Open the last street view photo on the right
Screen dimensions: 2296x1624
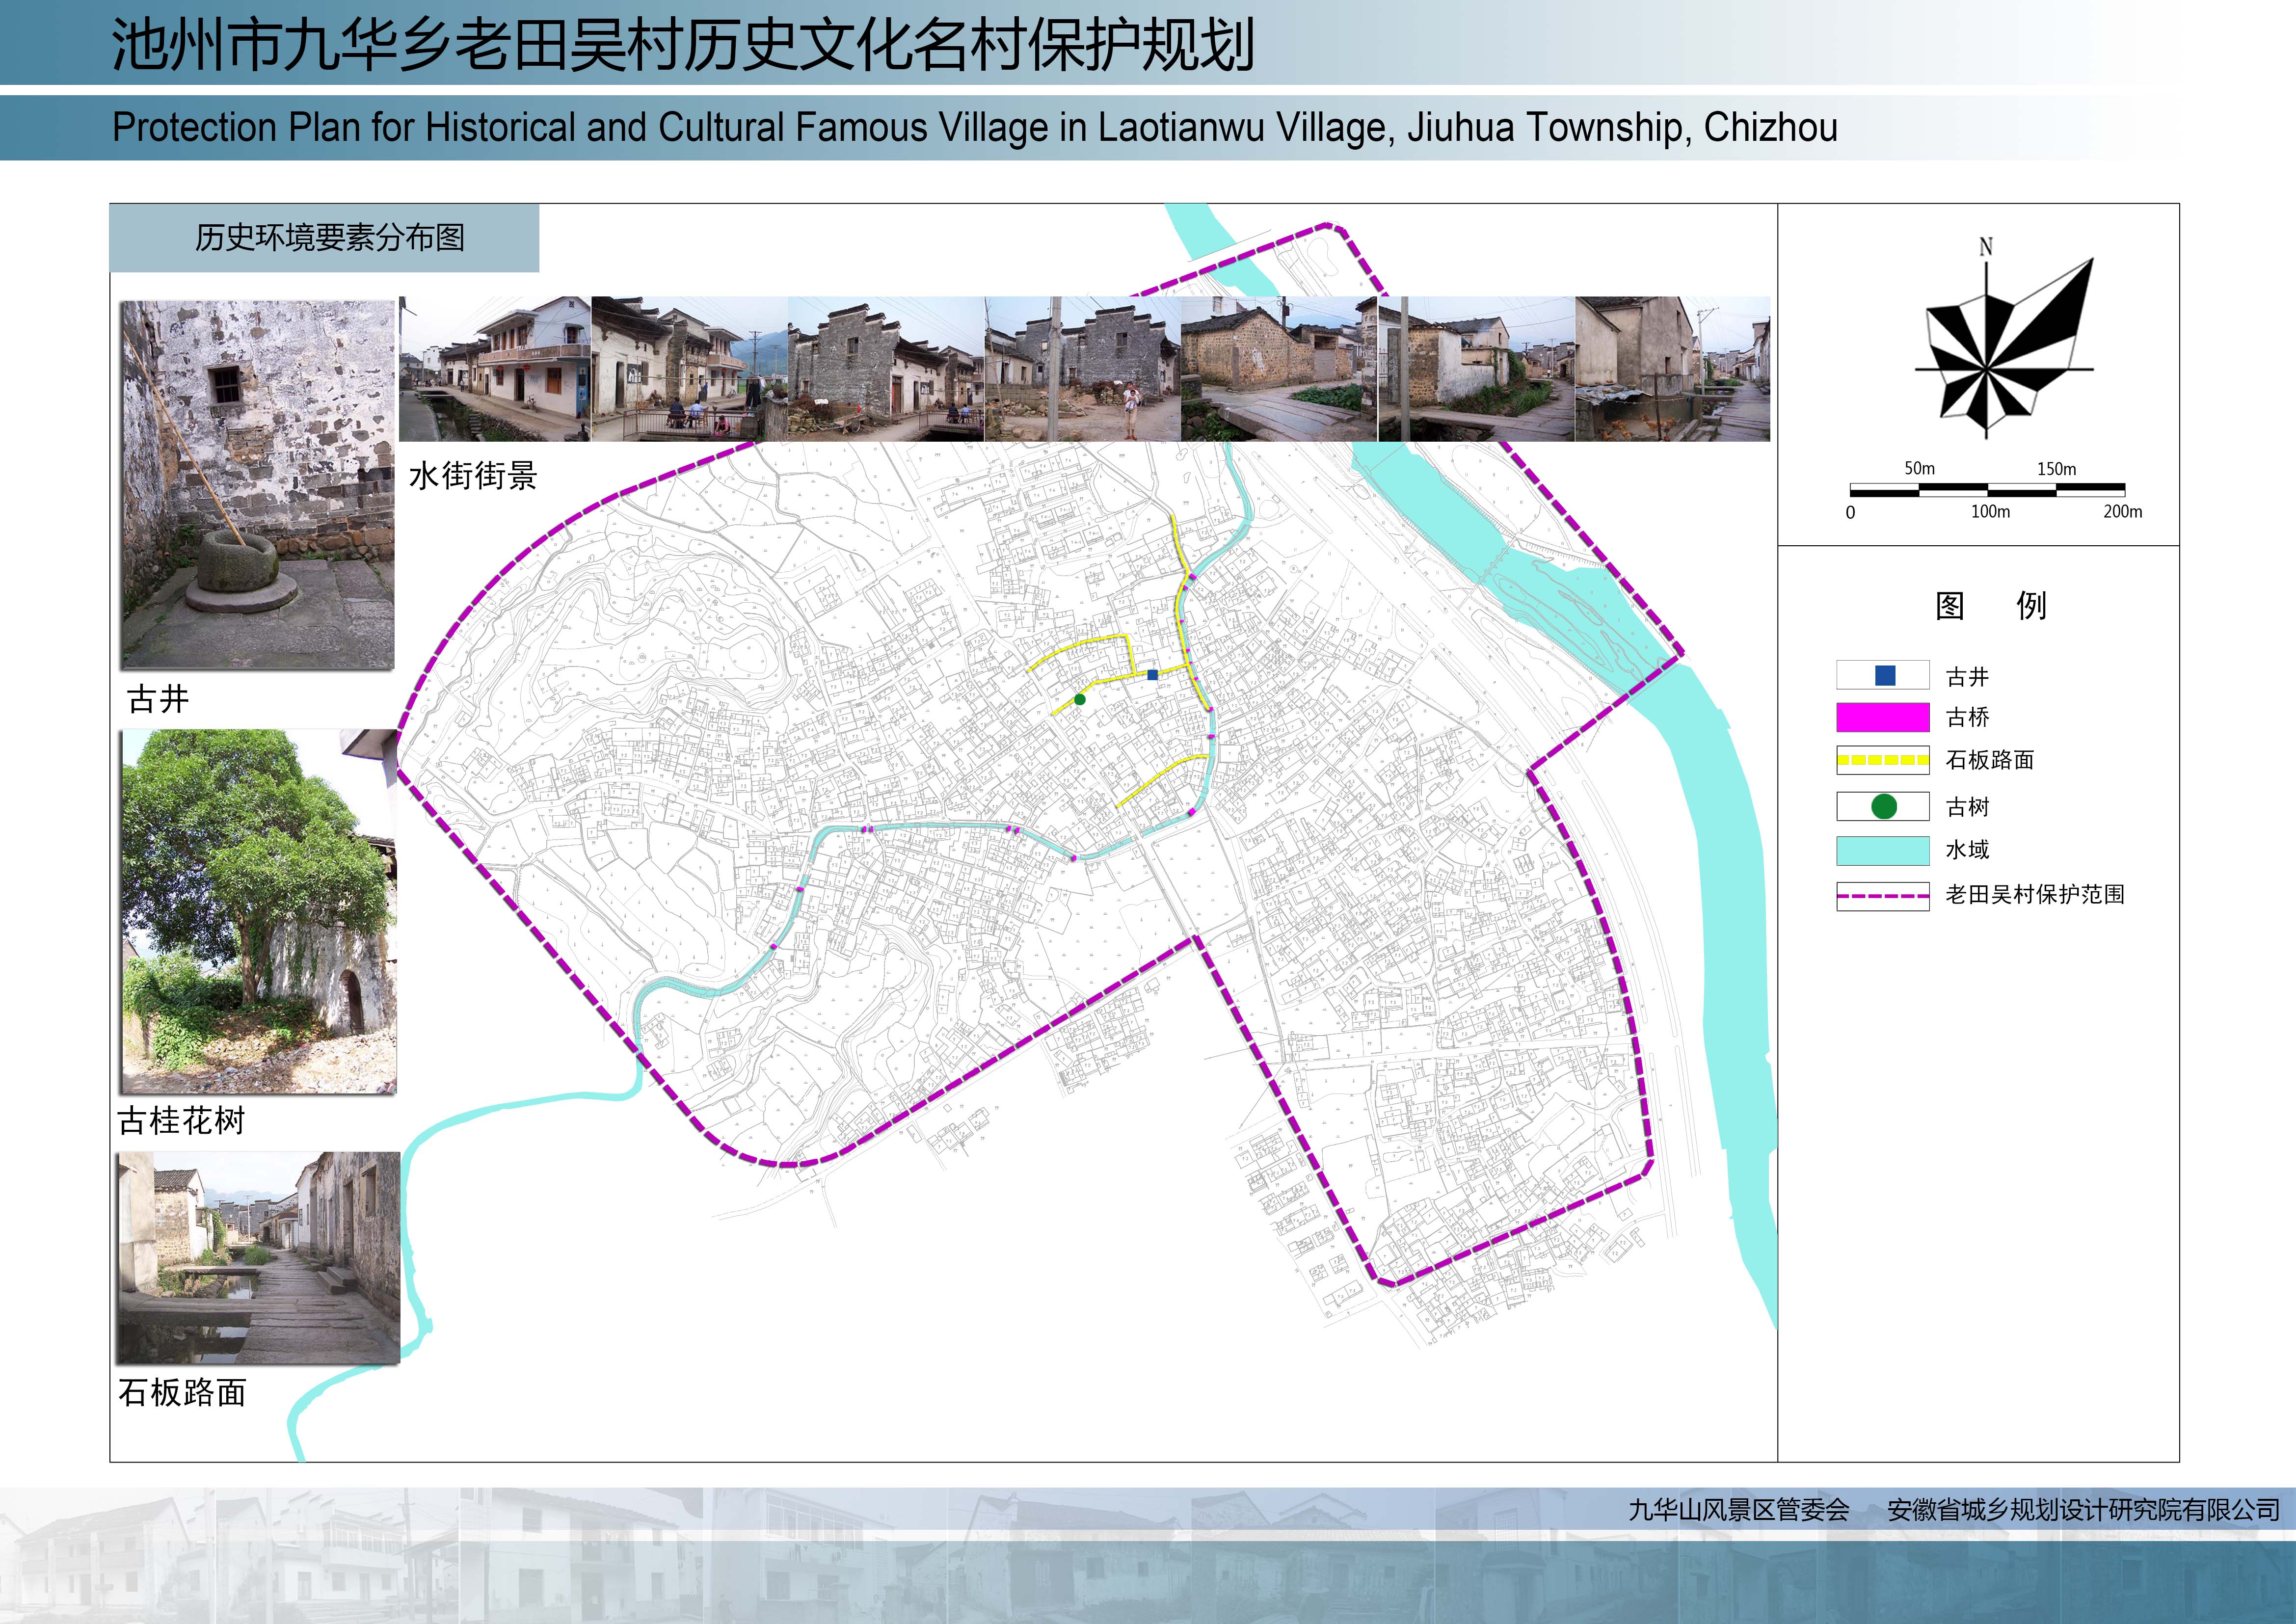tap(1672, 369)
